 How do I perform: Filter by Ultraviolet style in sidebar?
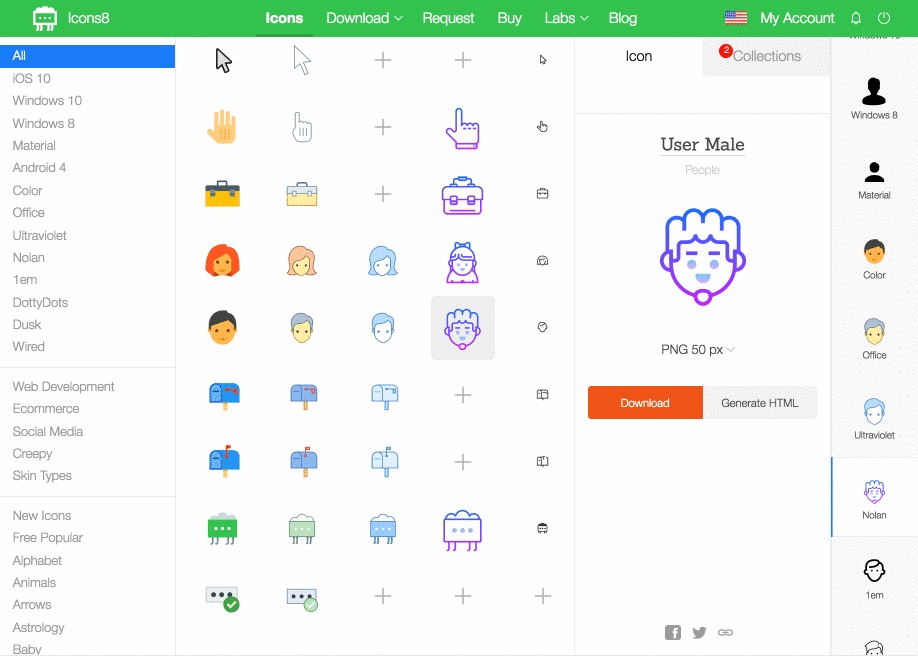coord(40,235)
